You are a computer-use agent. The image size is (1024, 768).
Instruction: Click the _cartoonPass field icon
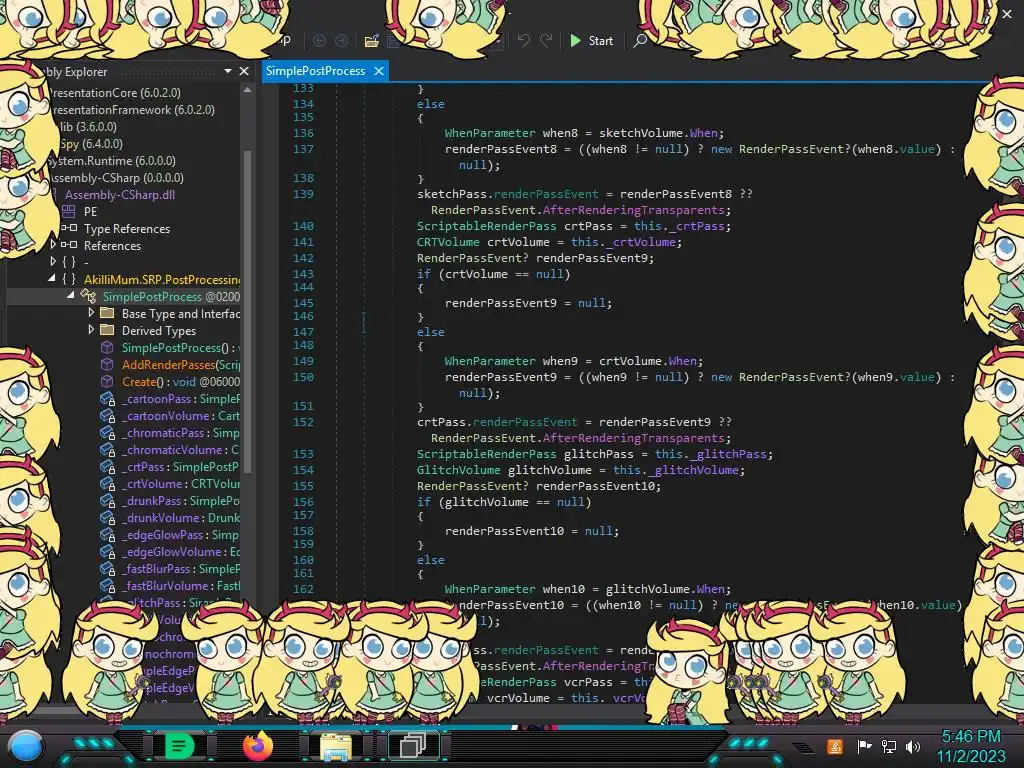coord(108,399)
